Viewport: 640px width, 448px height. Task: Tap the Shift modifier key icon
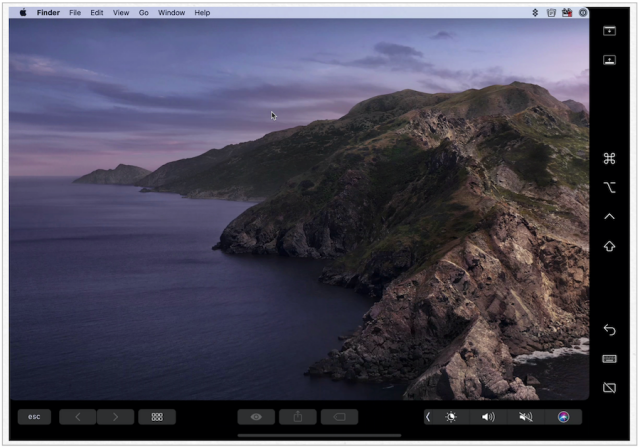(x=609, y=246)
